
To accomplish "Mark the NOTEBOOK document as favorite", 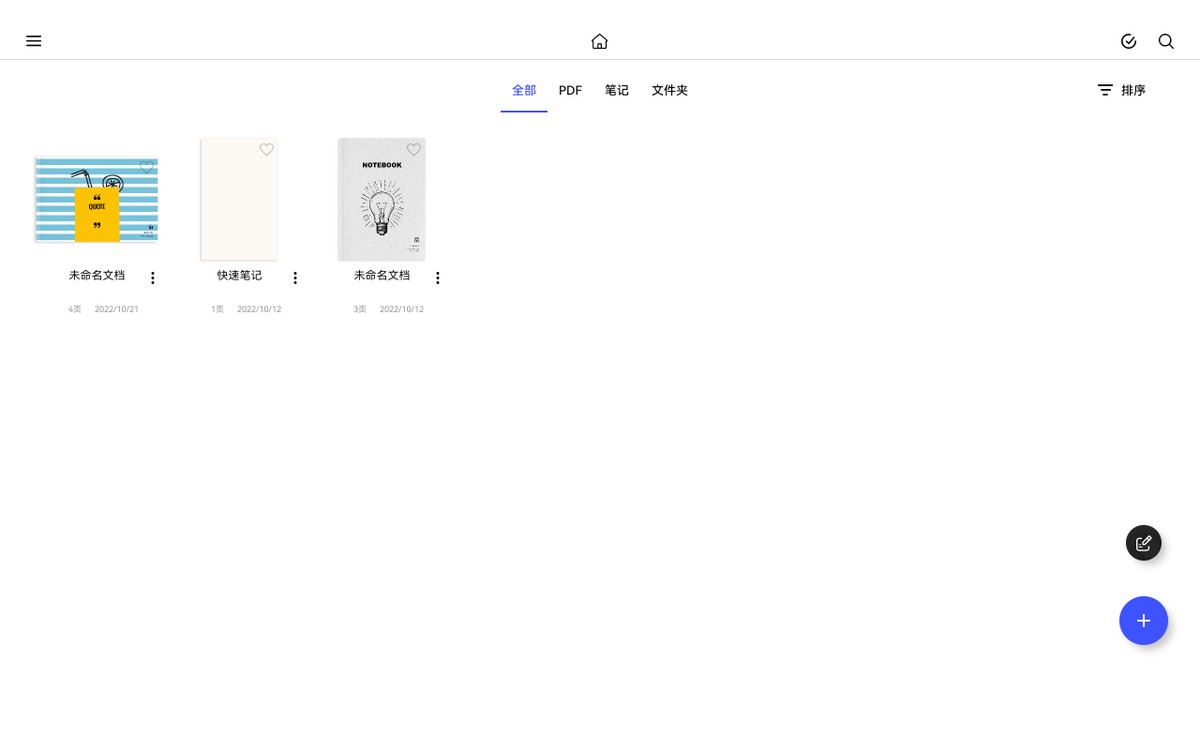I will click(x=413, y=150).
